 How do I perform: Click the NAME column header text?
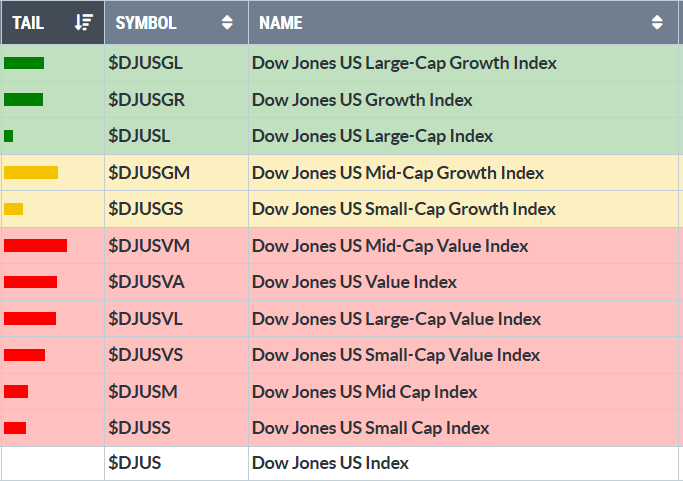click(281, 22)
